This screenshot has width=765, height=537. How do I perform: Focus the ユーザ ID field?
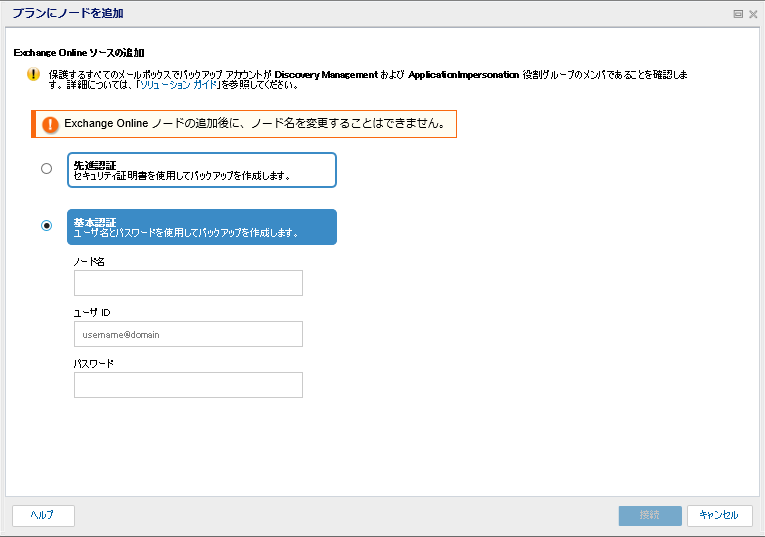coord(188,334)
